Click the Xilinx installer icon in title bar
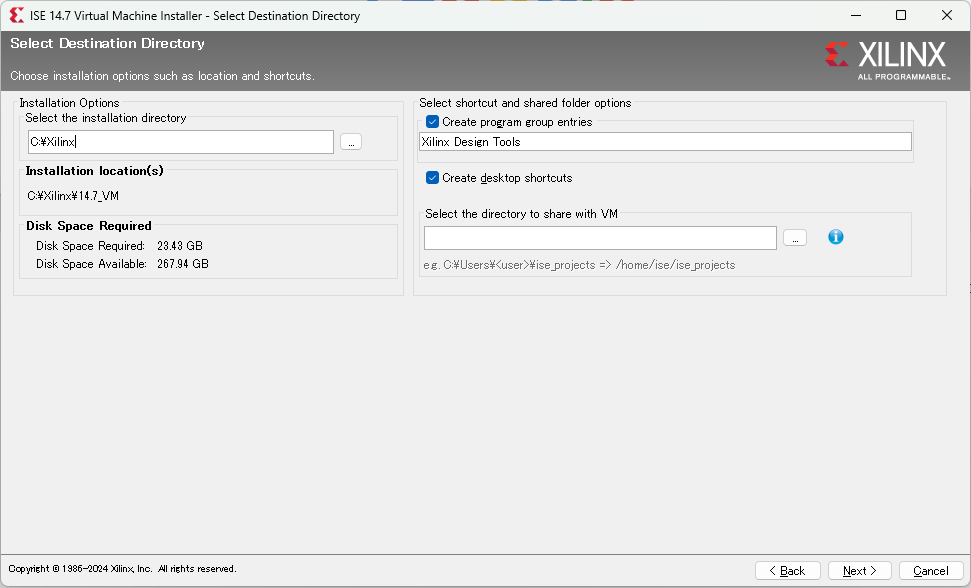Image resolution: width=971 pixels, height=588 pixels. [17, 15]
